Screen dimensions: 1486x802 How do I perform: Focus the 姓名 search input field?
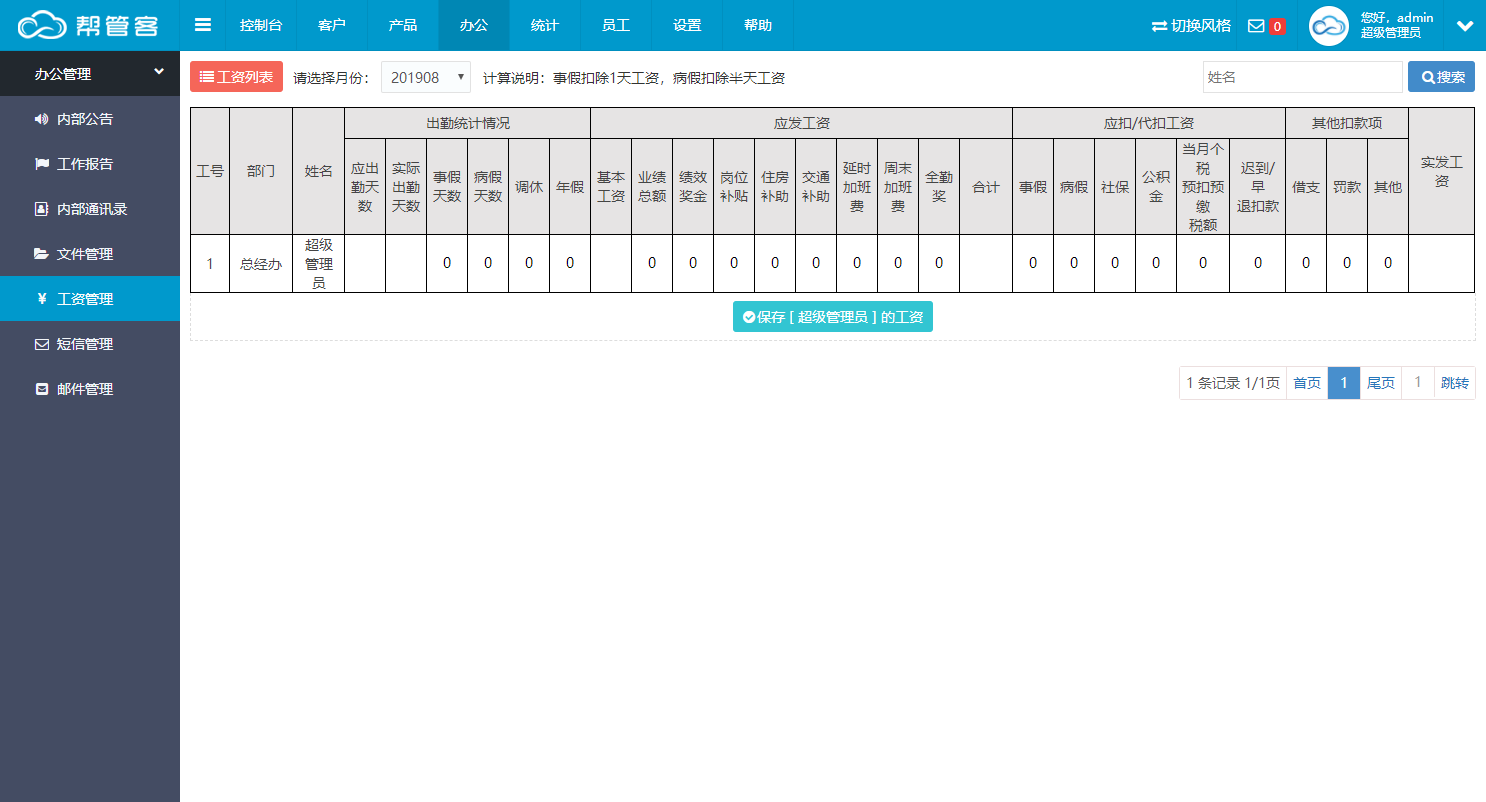(x=1303, y=77)
